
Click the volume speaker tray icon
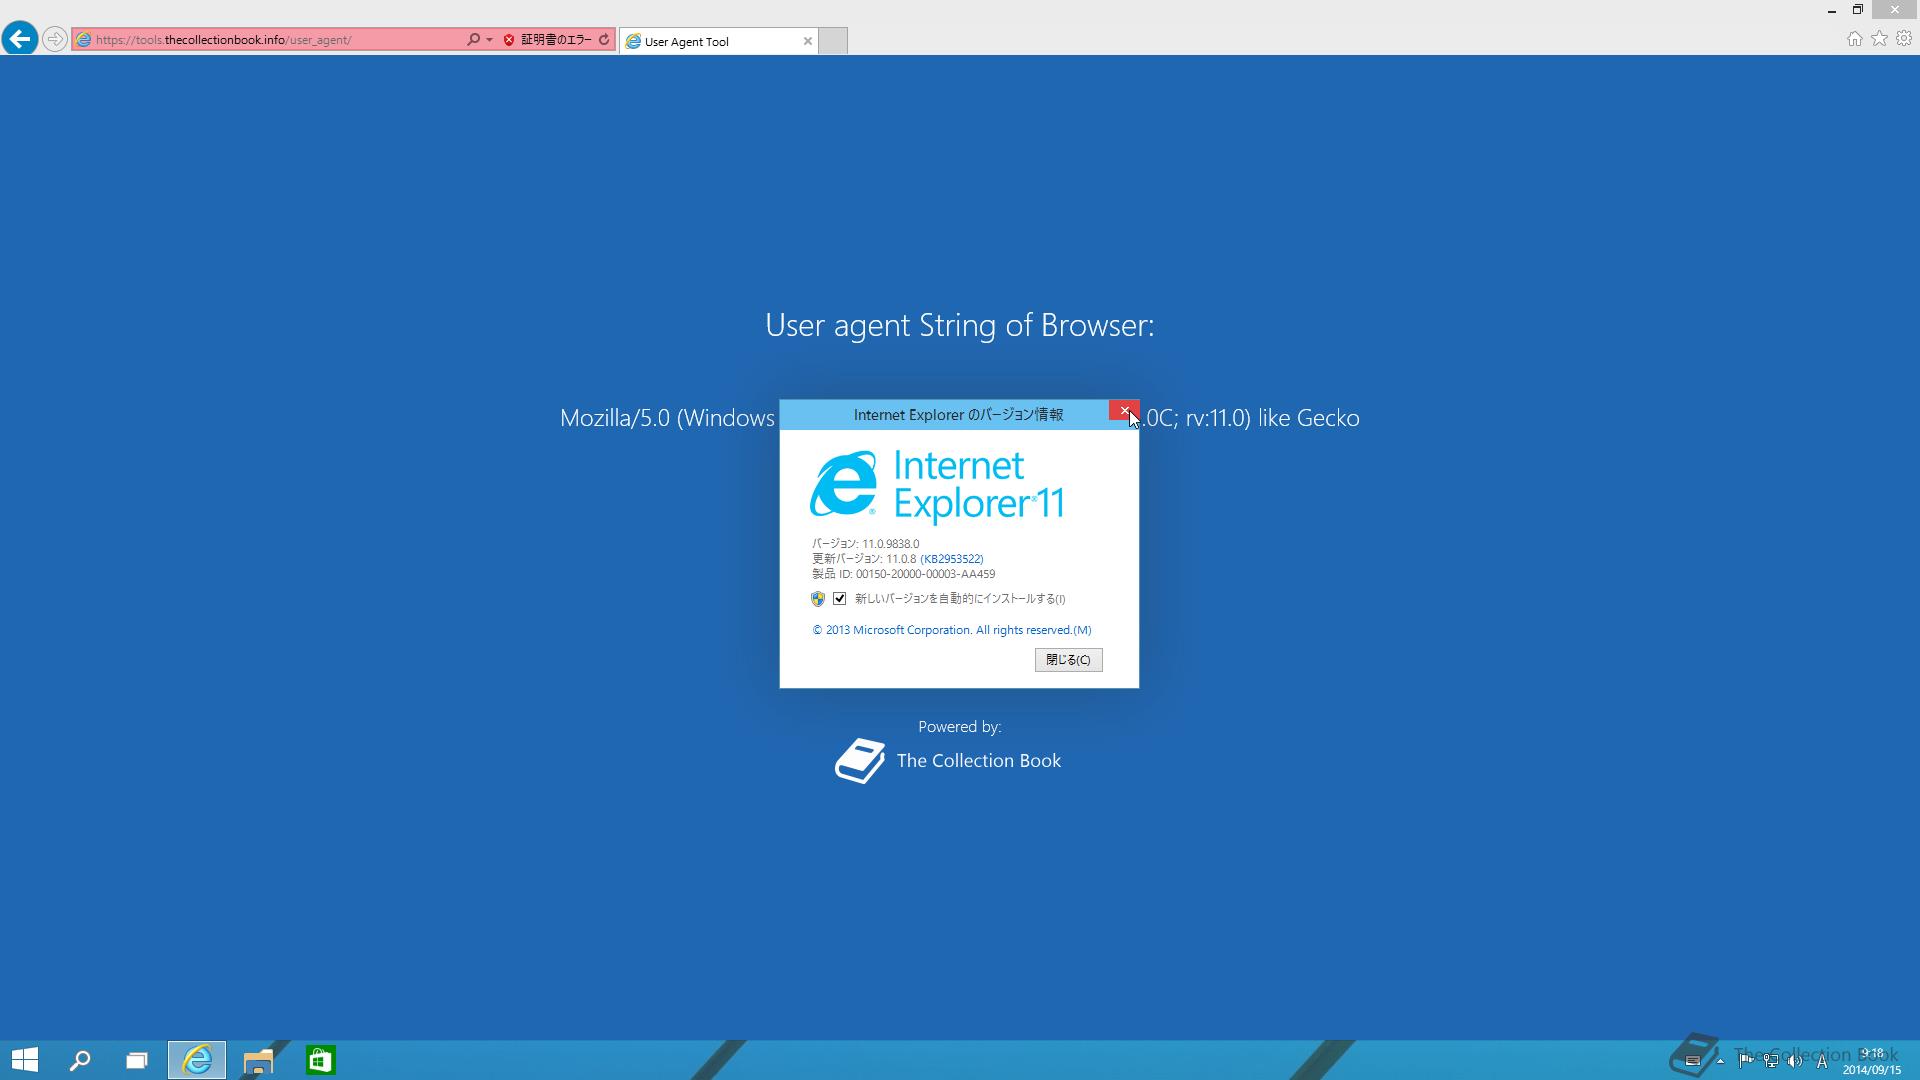(1795, 1061)
